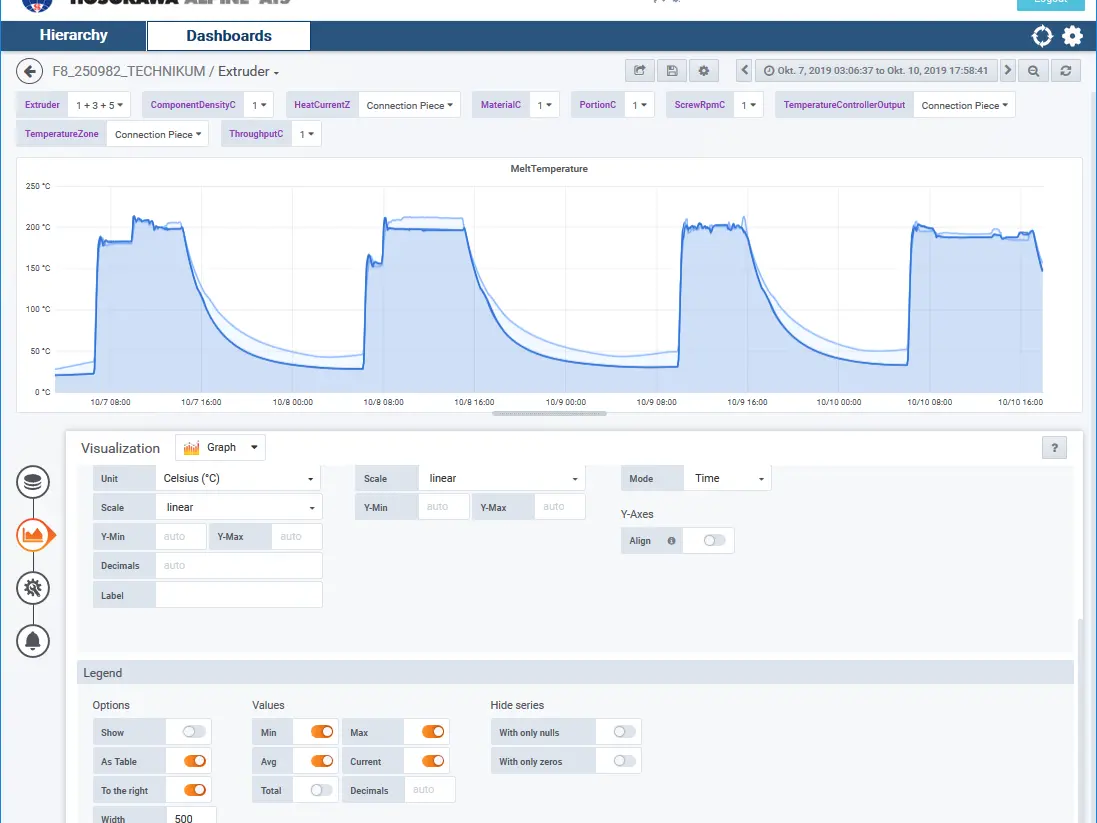Image resolution: width=1097 pixels, height=823 pixels.
Task: Switch to the Dashboards tab
Action: point(229,36)
